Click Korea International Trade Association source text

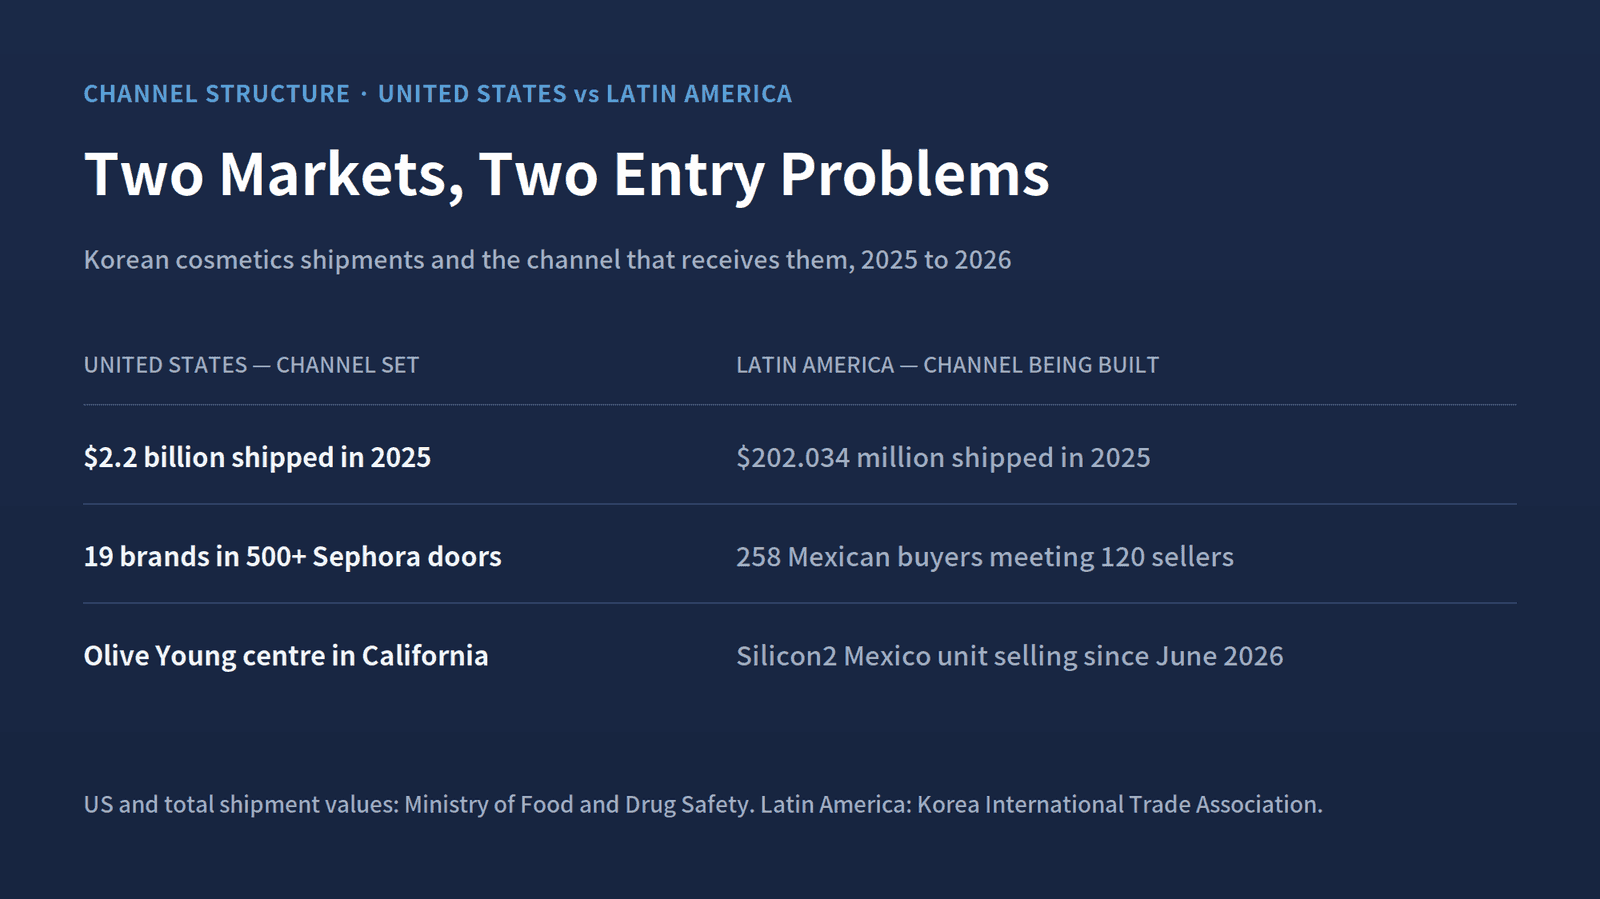(x=1119, y=805)
